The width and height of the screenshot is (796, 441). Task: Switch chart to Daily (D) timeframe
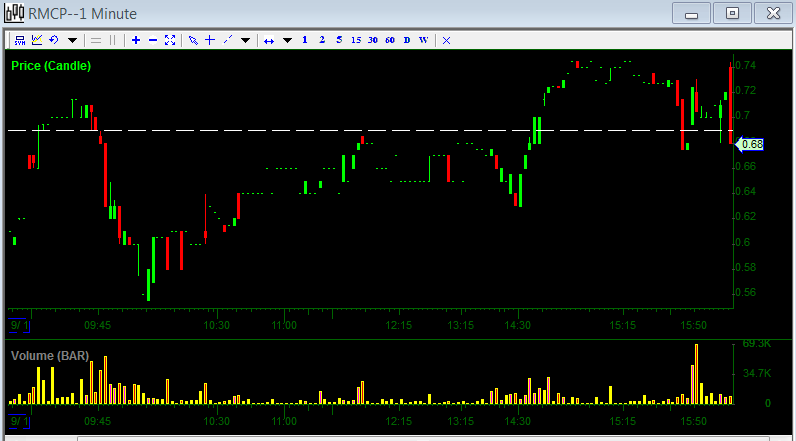tap(406, 40)
